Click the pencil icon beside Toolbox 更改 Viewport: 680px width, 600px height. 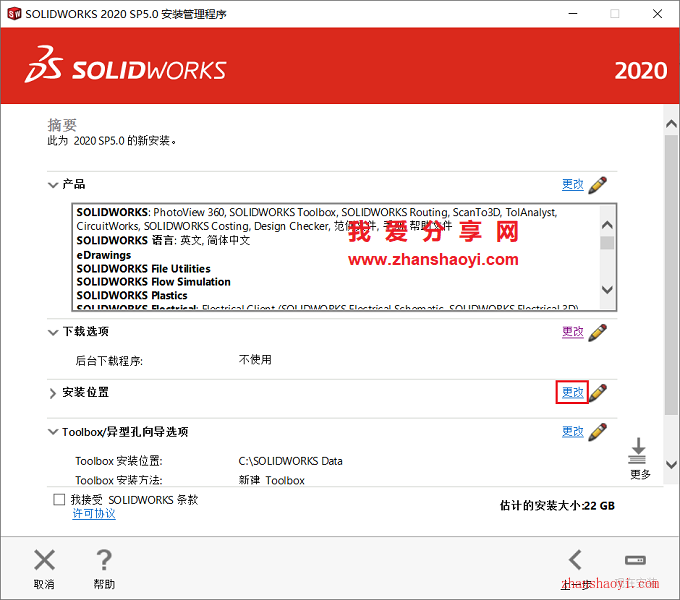pyautogui.click(x=598, y=432)
